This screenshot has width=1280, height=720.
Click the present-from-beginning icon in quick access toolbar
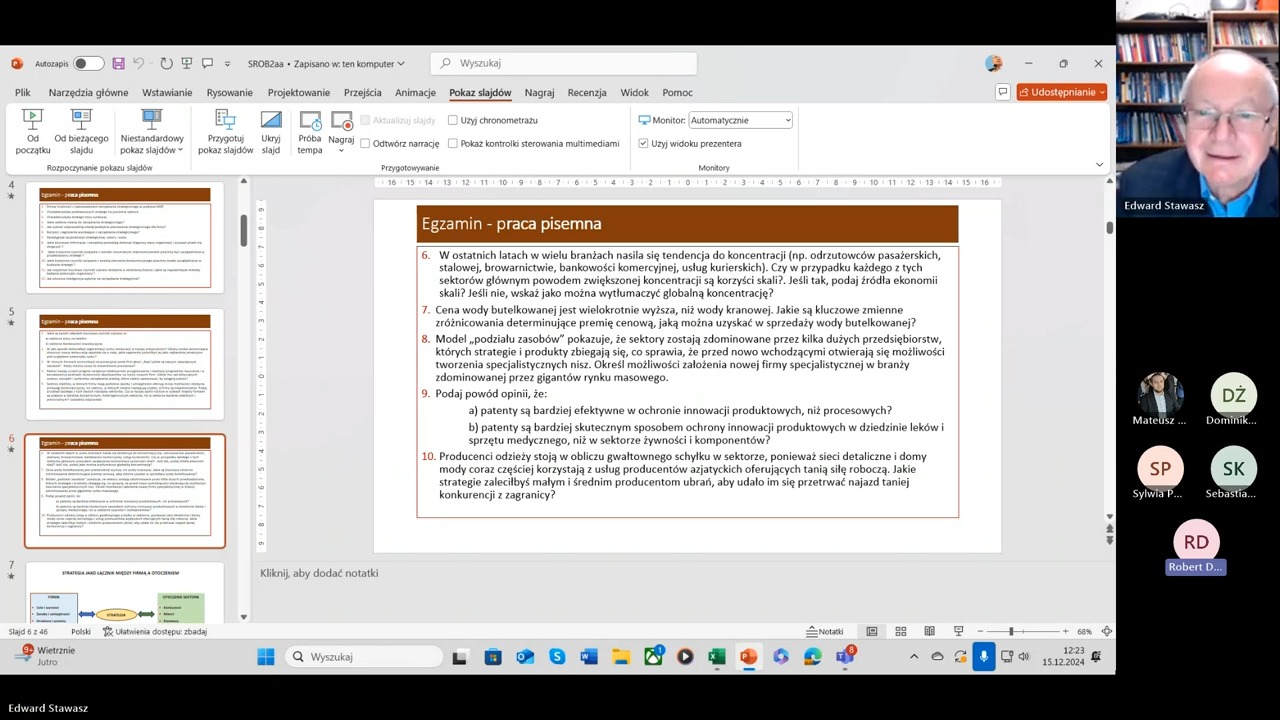pyautogui.click(x=187, y=64)
